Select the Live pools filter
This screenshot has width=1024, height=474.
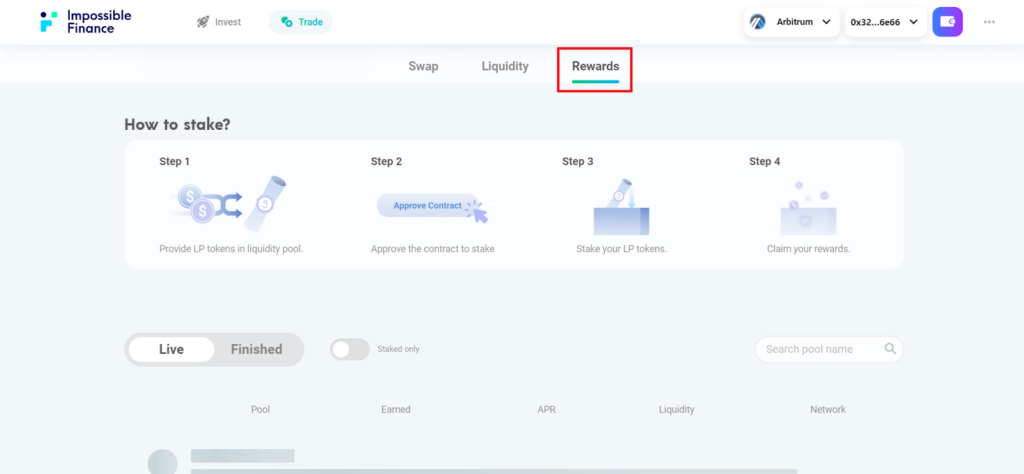(x=171, y=349)
